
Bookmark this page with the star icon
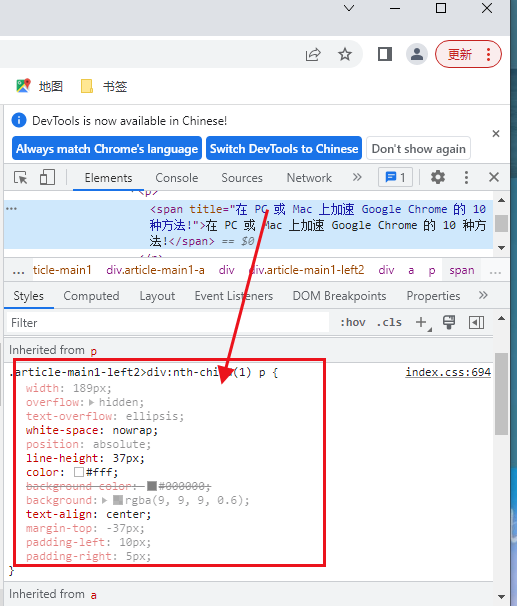345,54
